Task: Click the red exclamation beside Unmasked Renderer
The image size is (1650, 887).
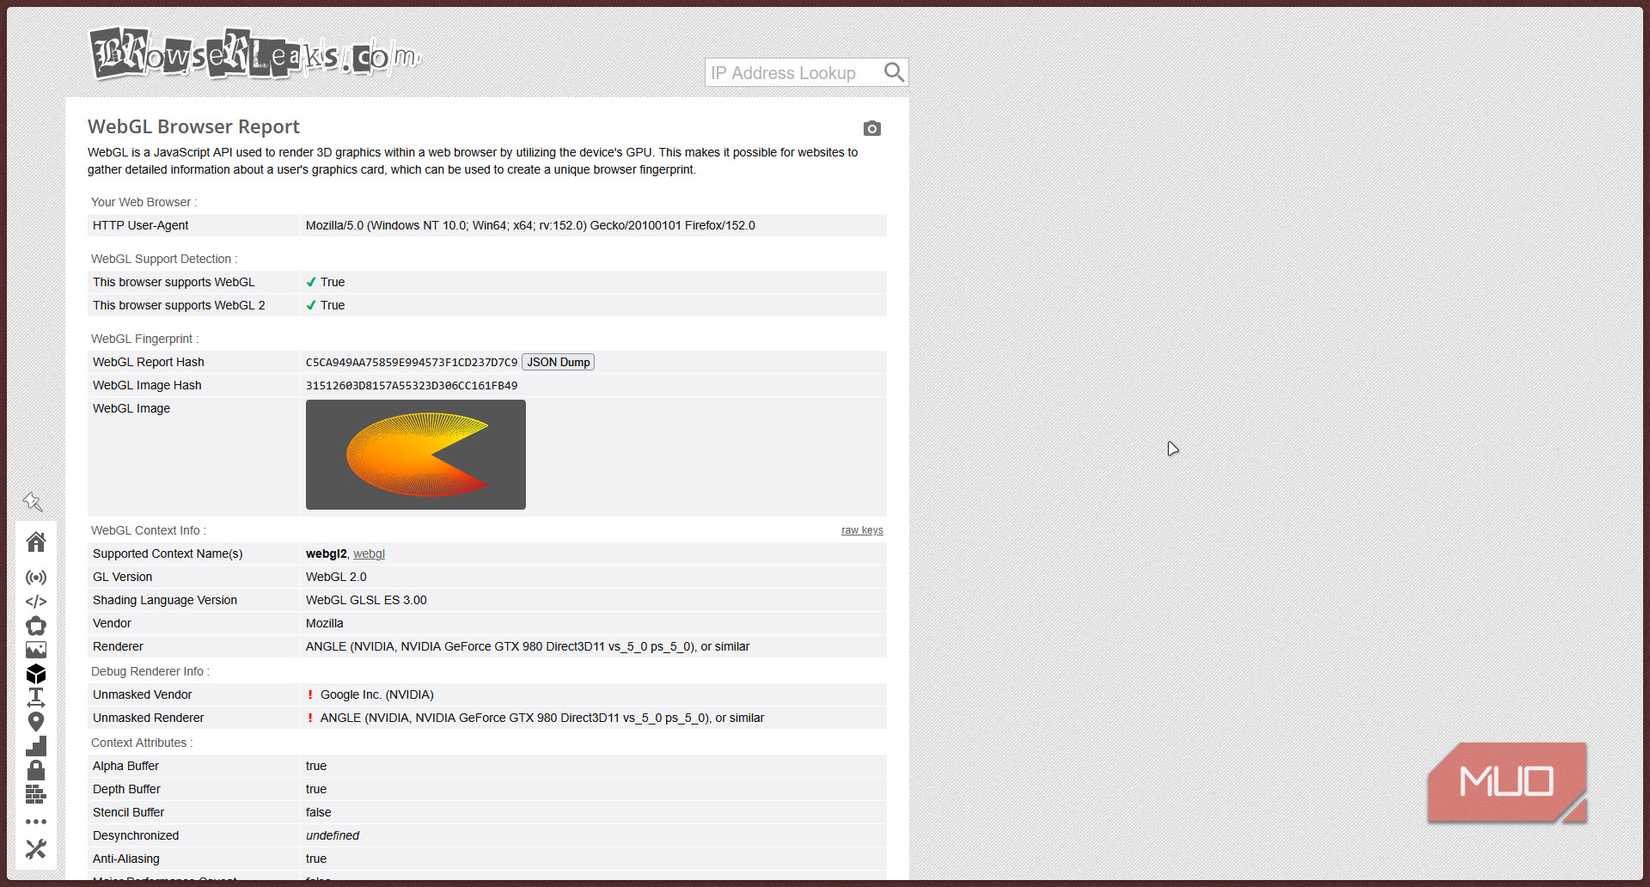Action: (310, 718)
